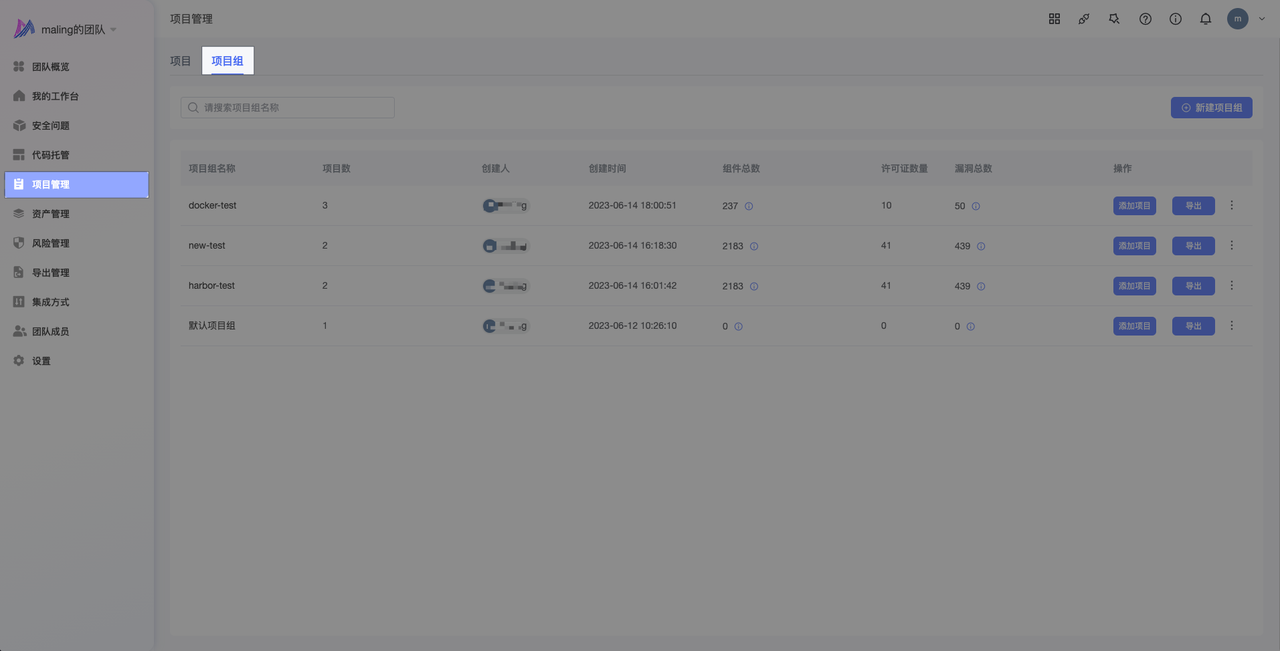The image size is (1280, 651).
Task: Click 导出 for the 默认项目组 row
Action: click(1193, 326)
